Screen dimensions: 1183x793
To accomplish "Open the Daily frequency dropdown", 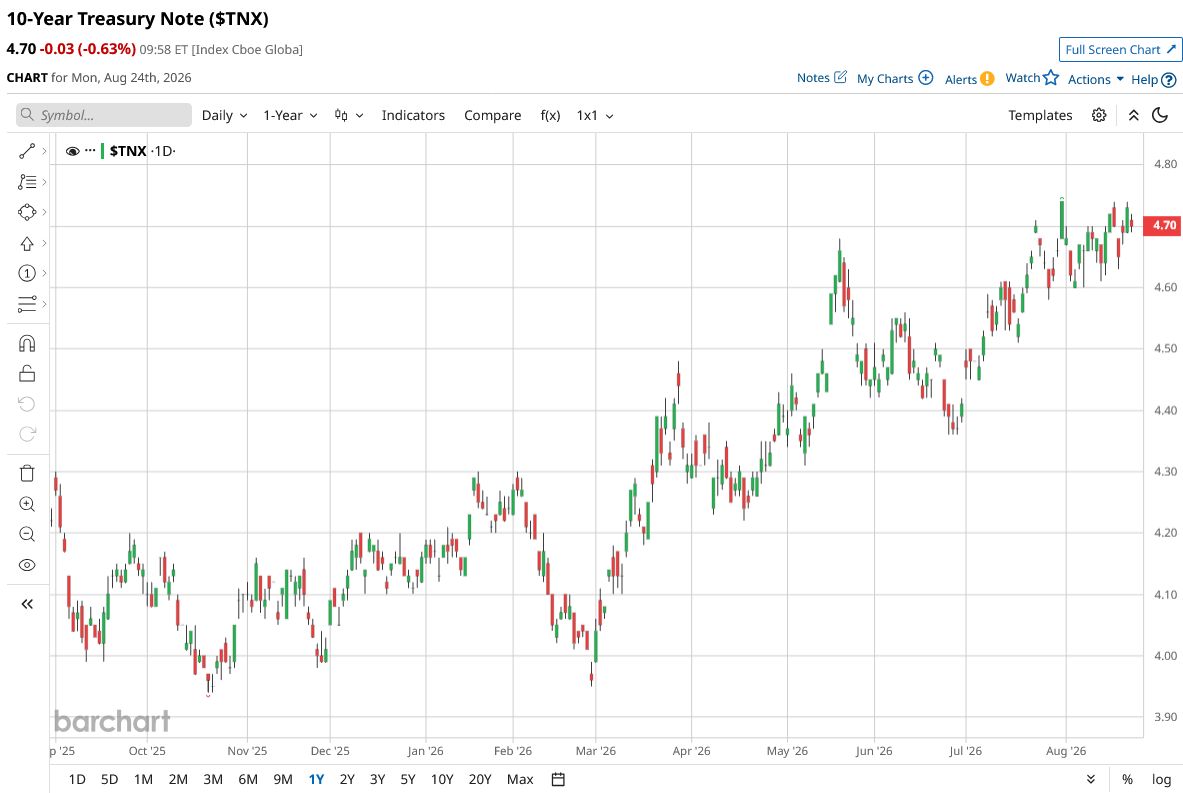I will (x=224, y=115).
